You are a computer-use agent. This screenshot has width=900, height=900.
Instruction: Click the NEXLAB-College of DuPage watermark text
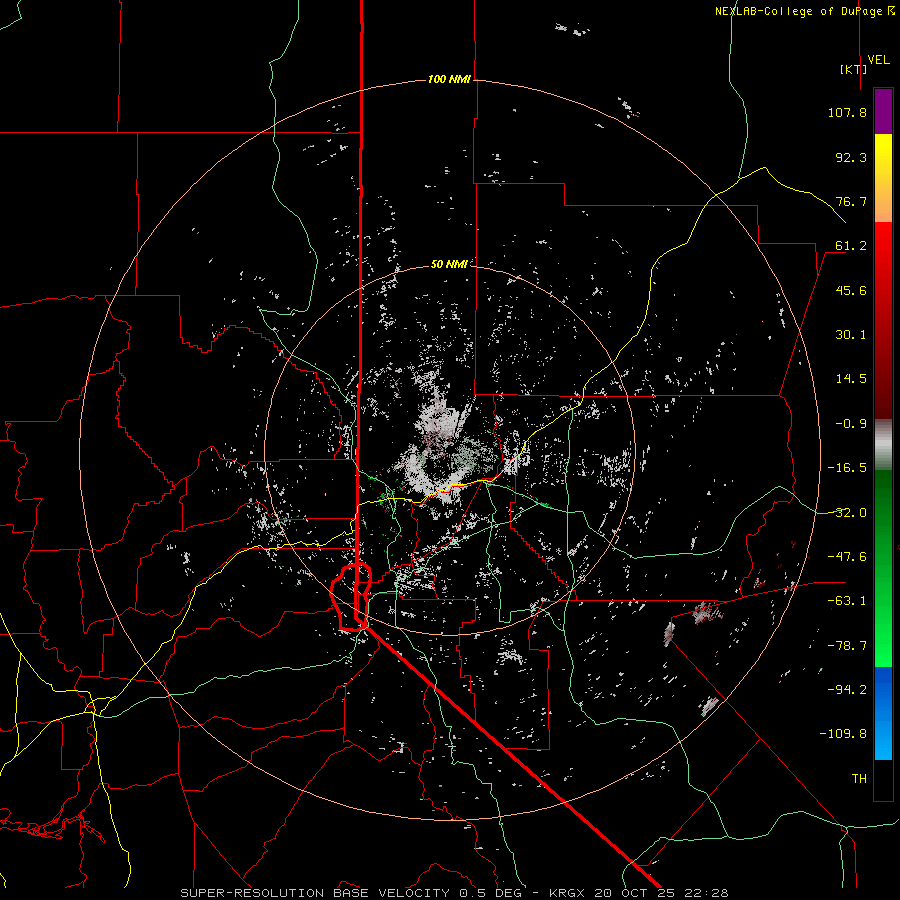tap(804, 11)
